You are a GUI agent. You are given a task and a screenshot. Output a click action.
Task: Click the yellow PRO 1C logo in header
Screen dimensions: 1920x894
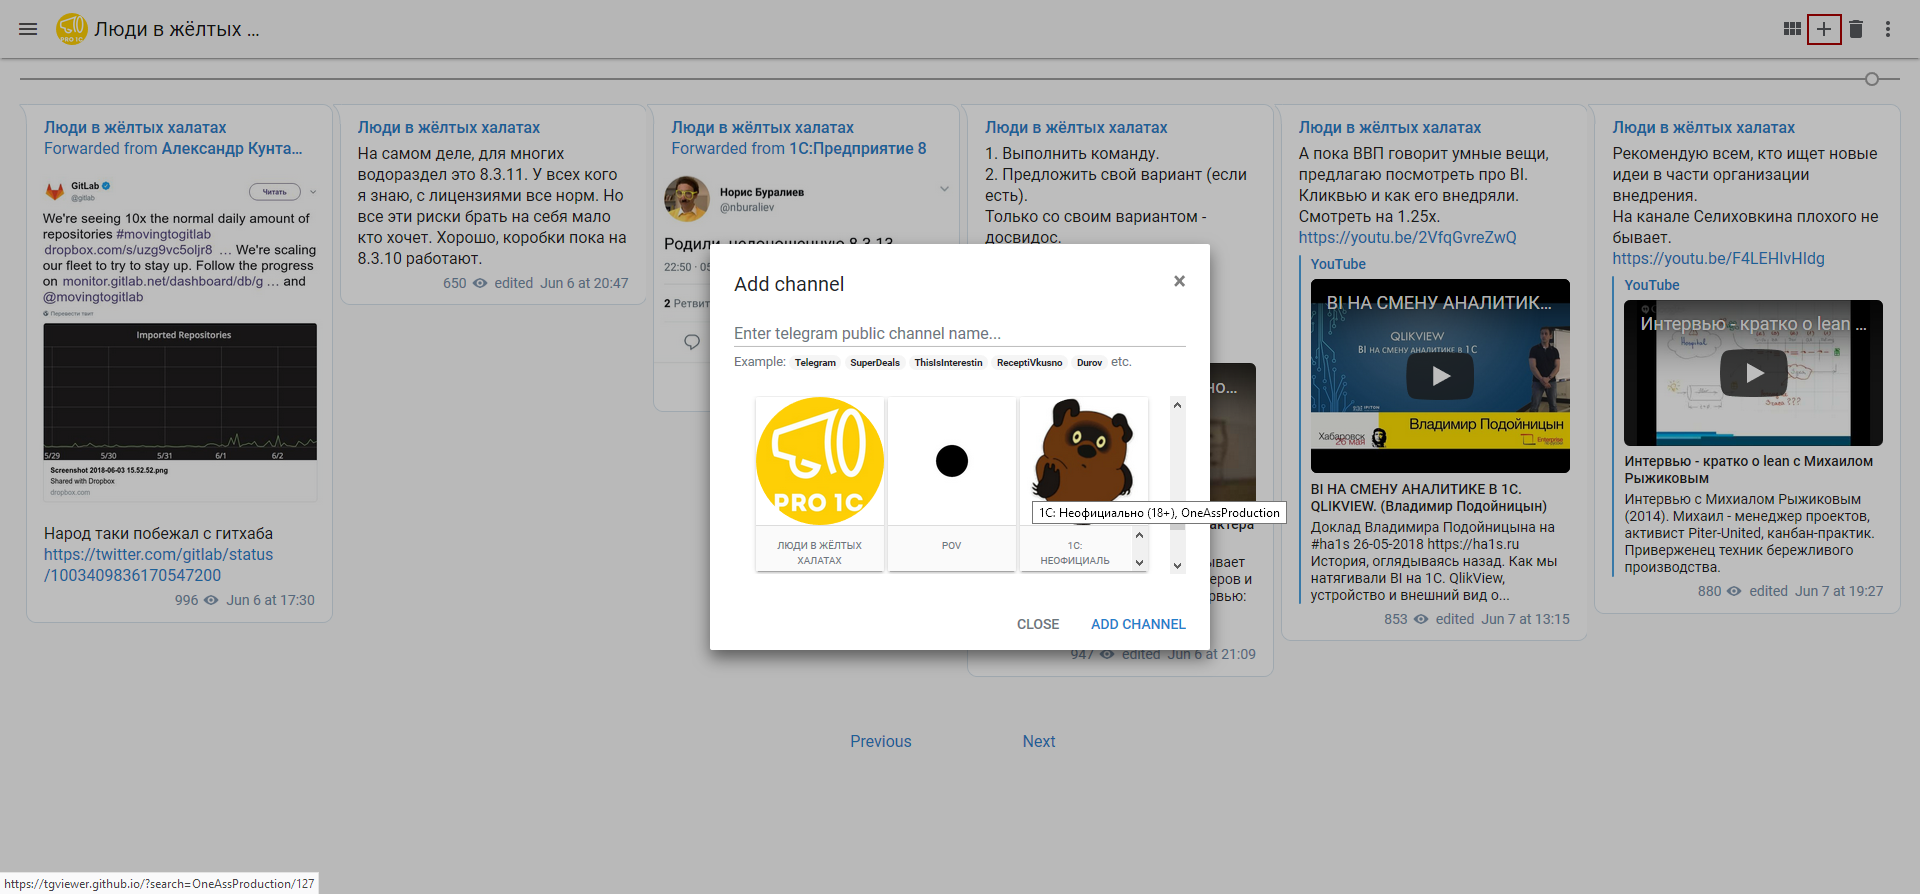pyautogui.click(x=72, y=29)
